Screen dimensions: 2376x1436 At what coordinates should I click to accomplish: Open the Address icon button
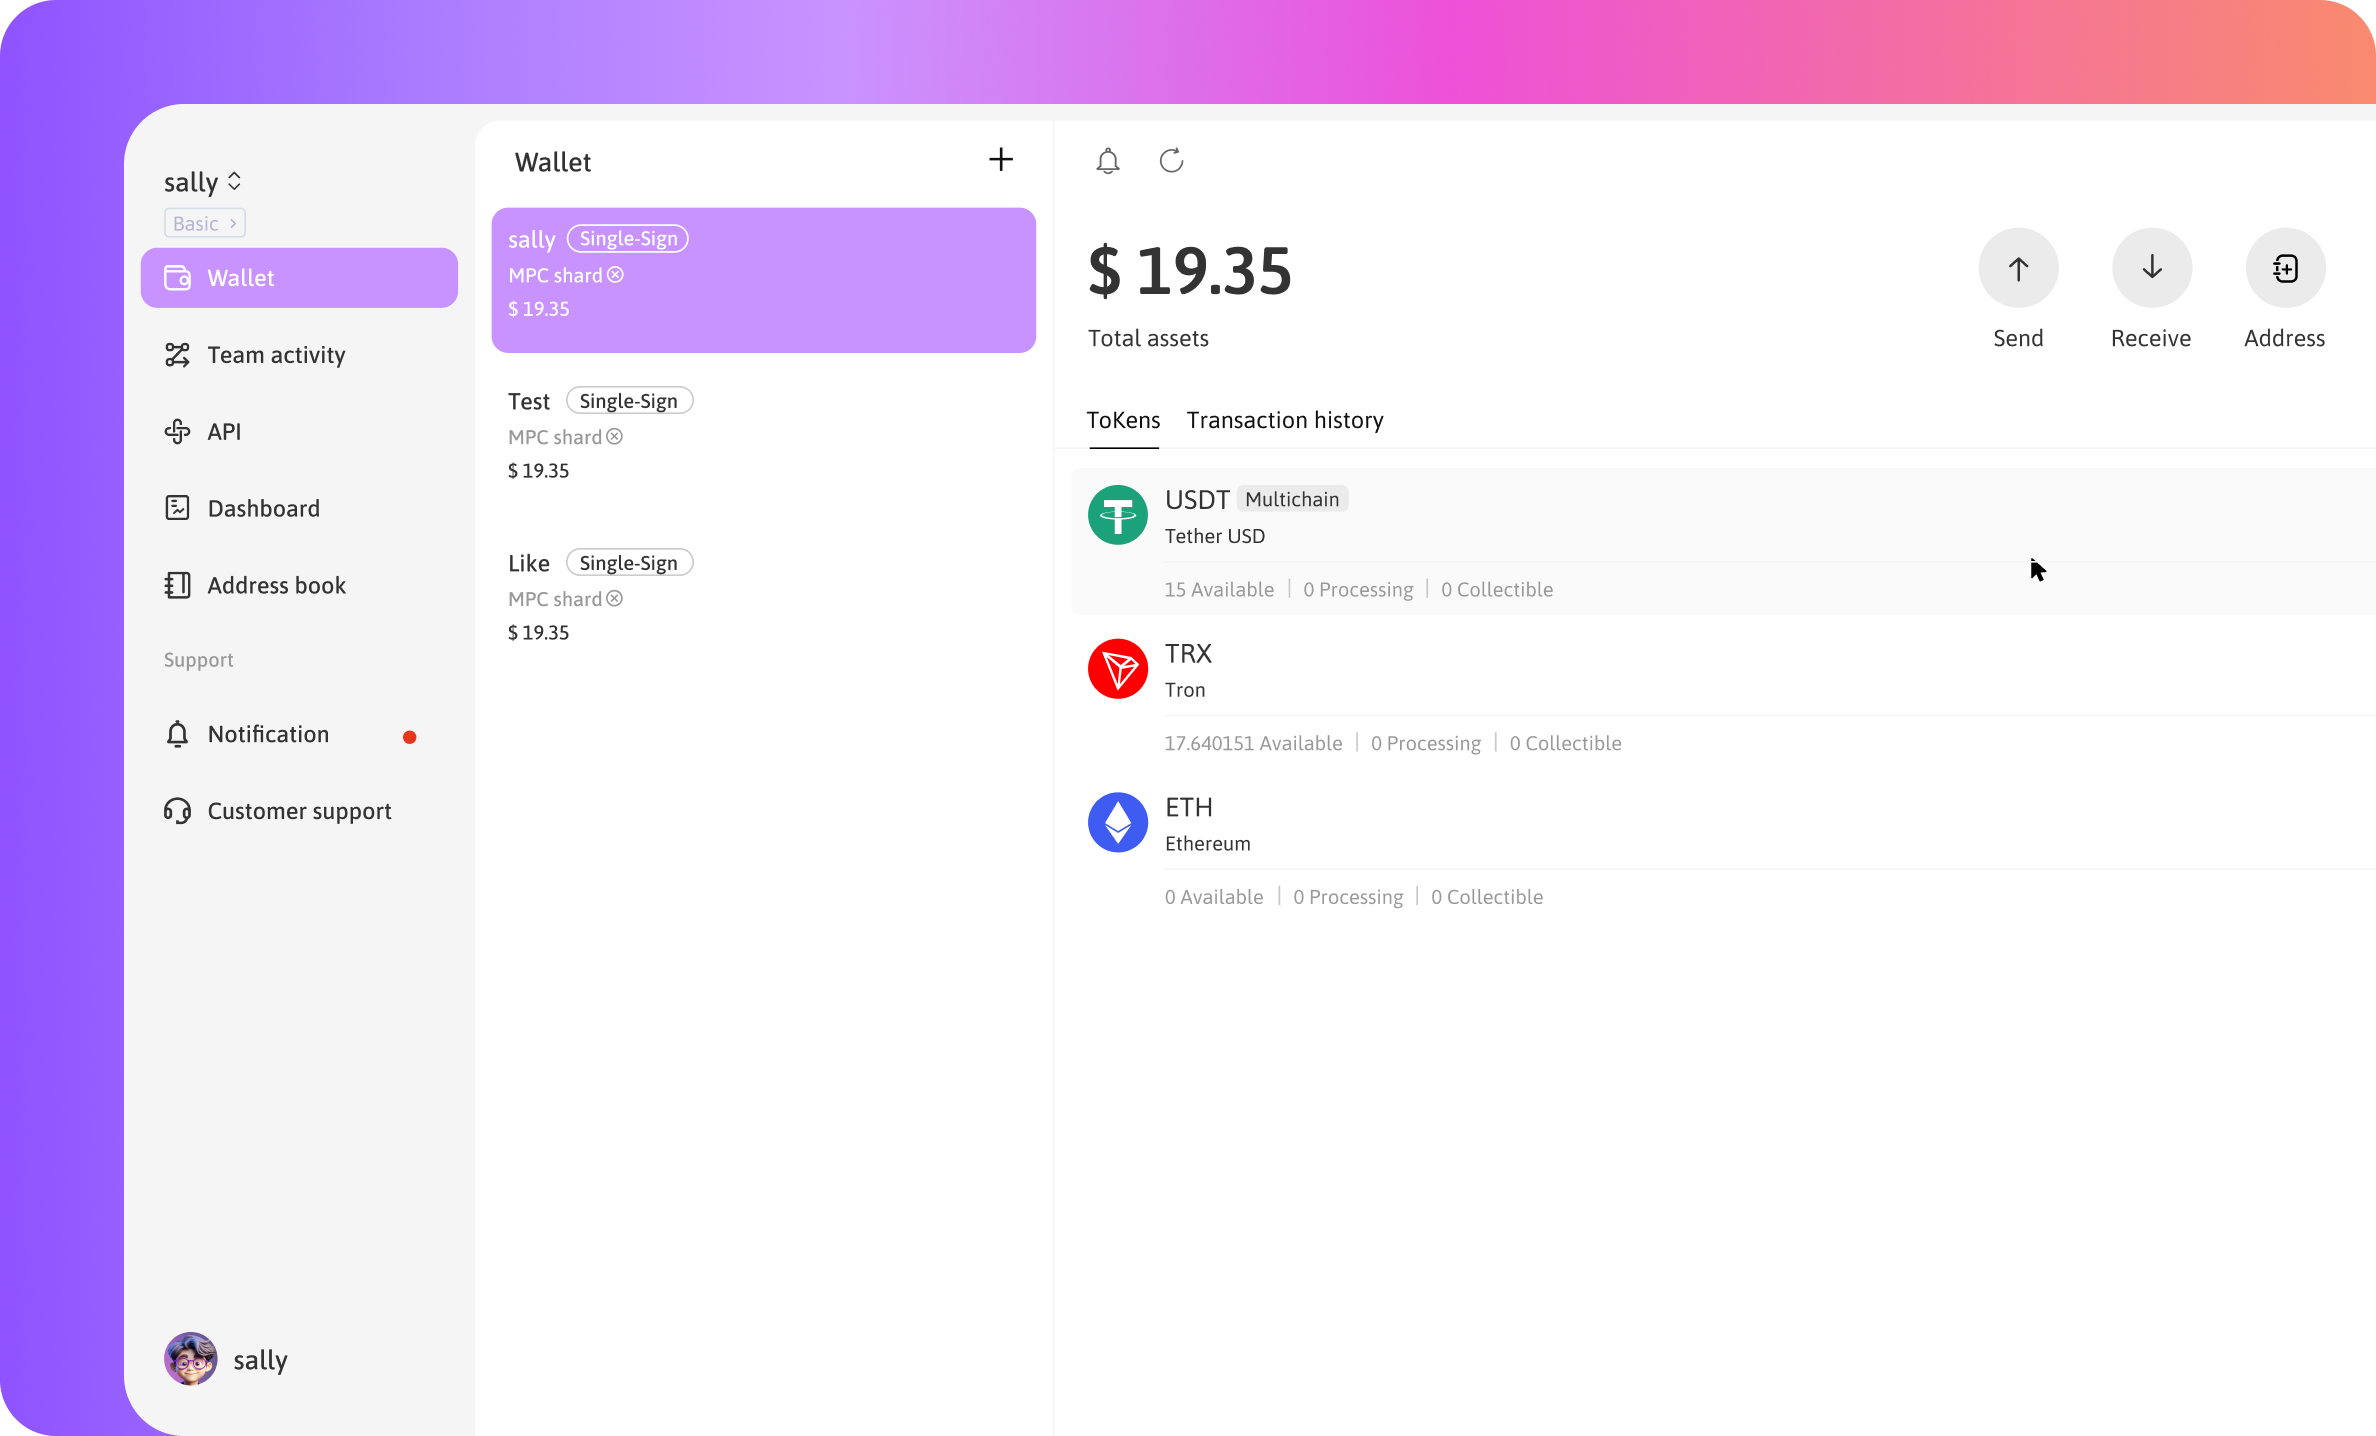[2285, 268]
